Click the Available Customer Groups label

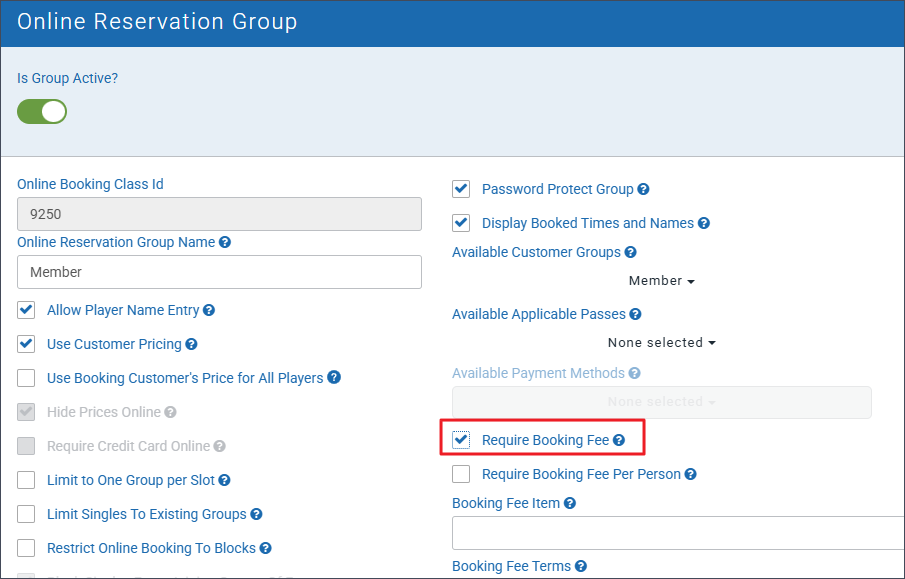(536, 252)
